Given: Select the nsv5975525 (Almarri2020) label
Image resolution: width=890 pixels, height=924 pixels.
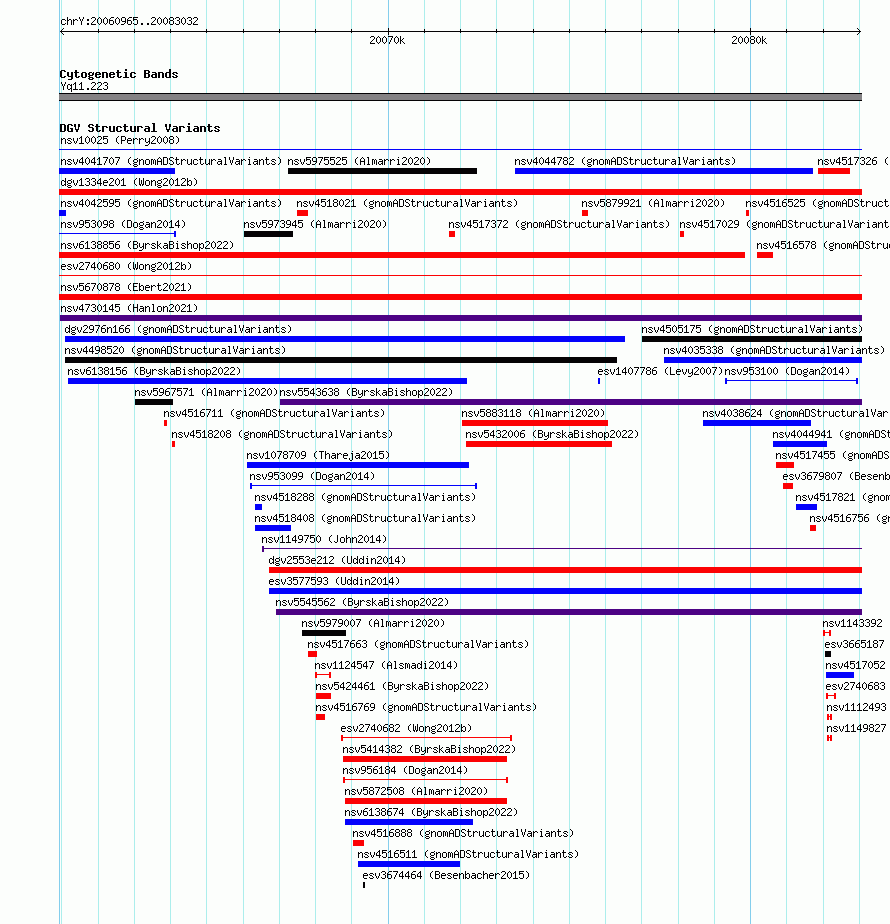Looking at the screenshot, I should [x=359, y=161].
